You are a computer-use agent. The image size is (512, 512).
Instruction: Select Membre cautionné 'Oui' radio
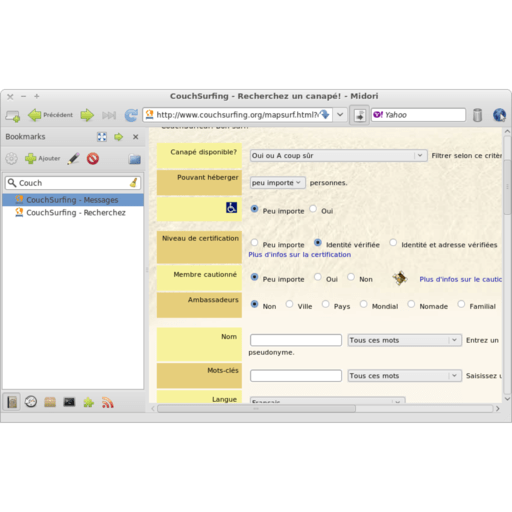(318, 277)
